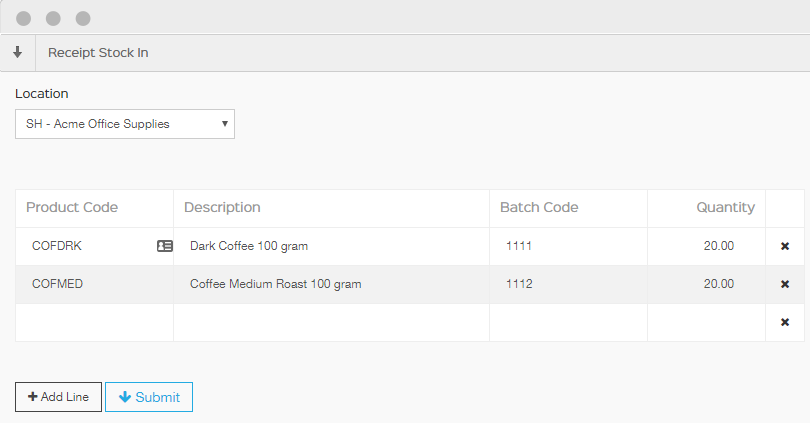Submit the stock receipt
Image resolution: width=810 pixels, height=423 pixels.
click(149, 397)
